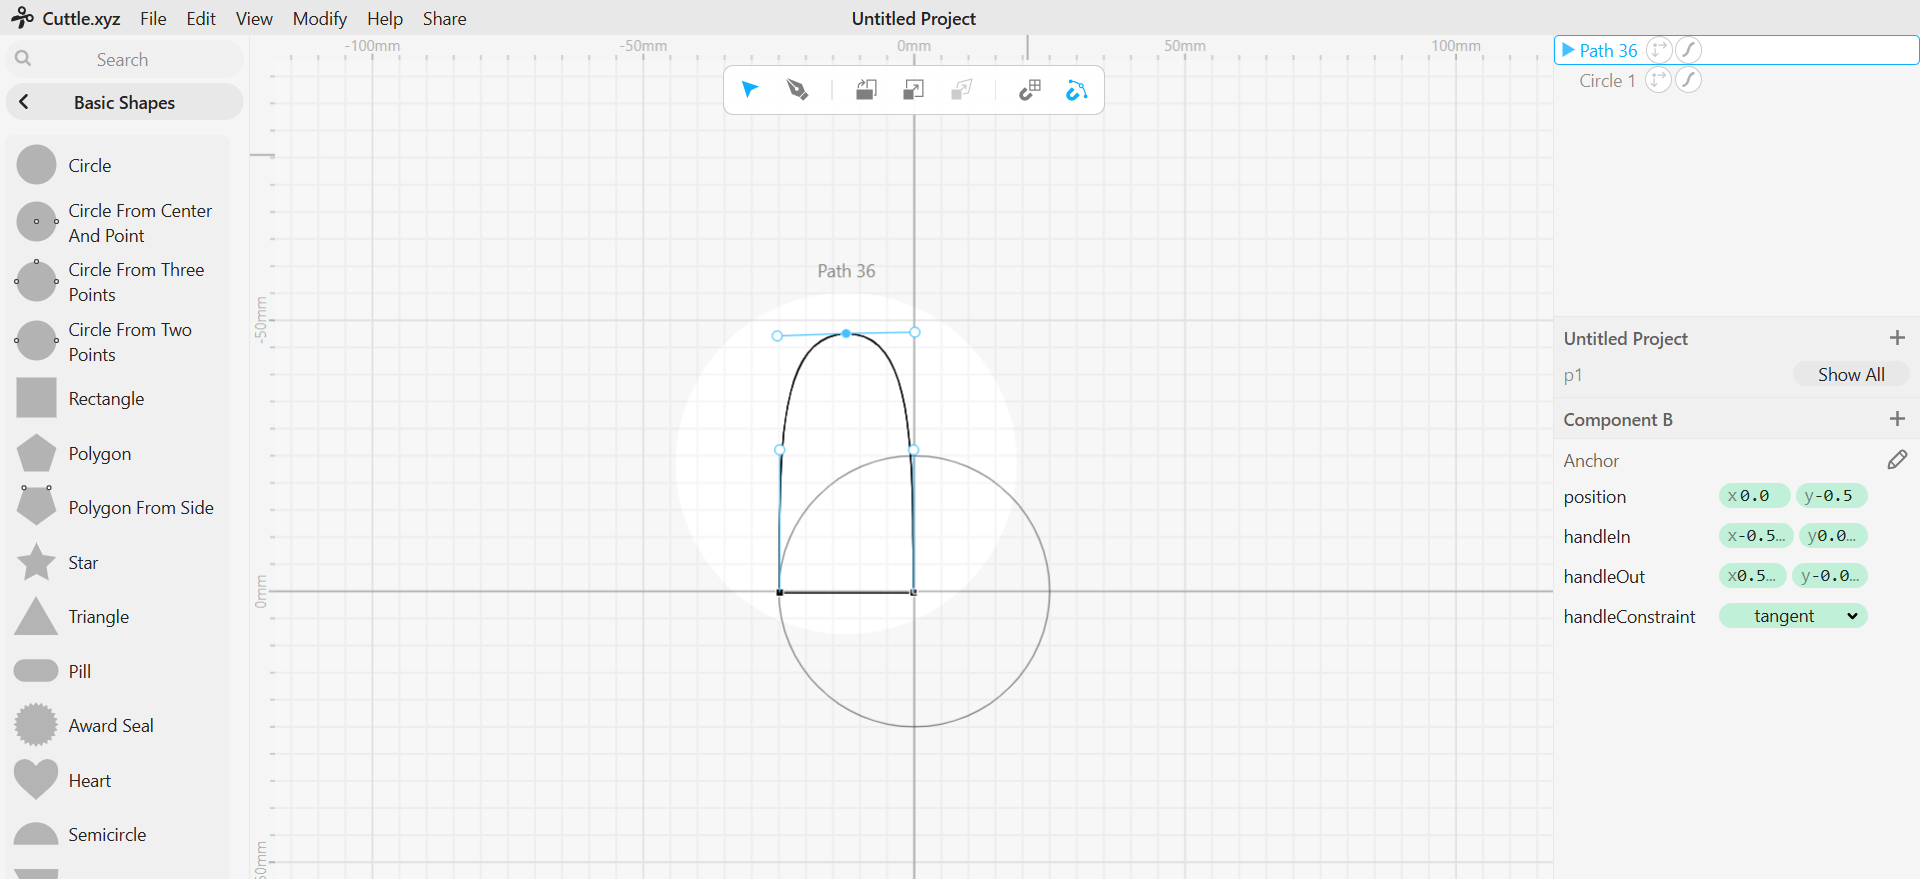The width and height of the screenshot is (1920, 879).
Task: Click the Circle shape icon
Action: pos(36,165)
